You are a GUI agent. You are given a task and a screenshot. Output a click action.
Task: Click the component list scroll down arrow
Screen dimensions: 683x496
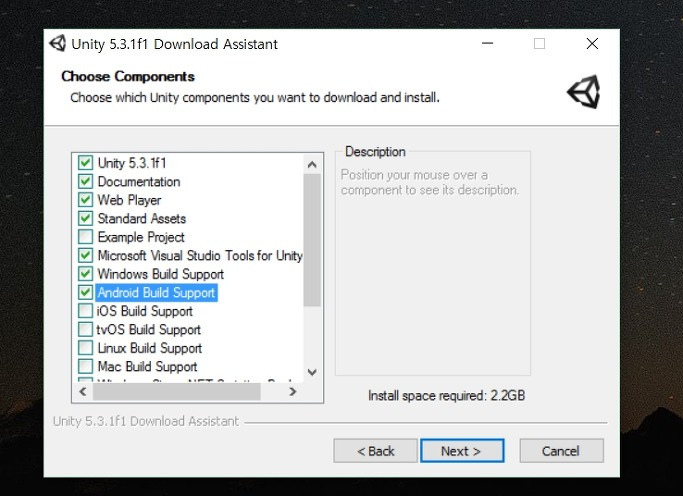pos(312,372)
